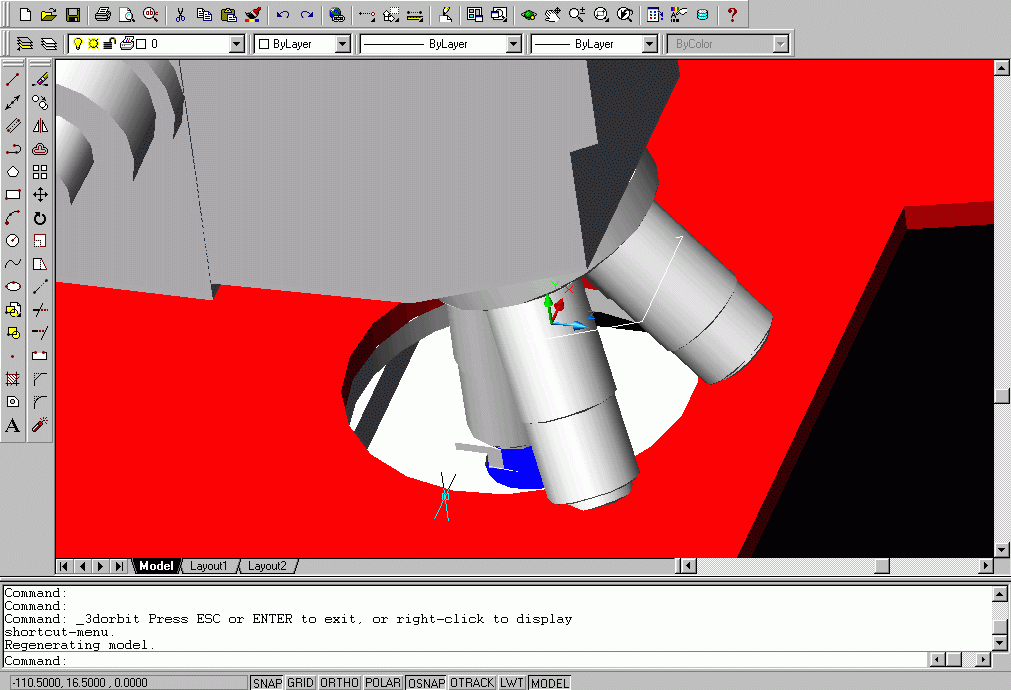
Task: Click the Explode tool icon
Action: [x=40, y=425]
